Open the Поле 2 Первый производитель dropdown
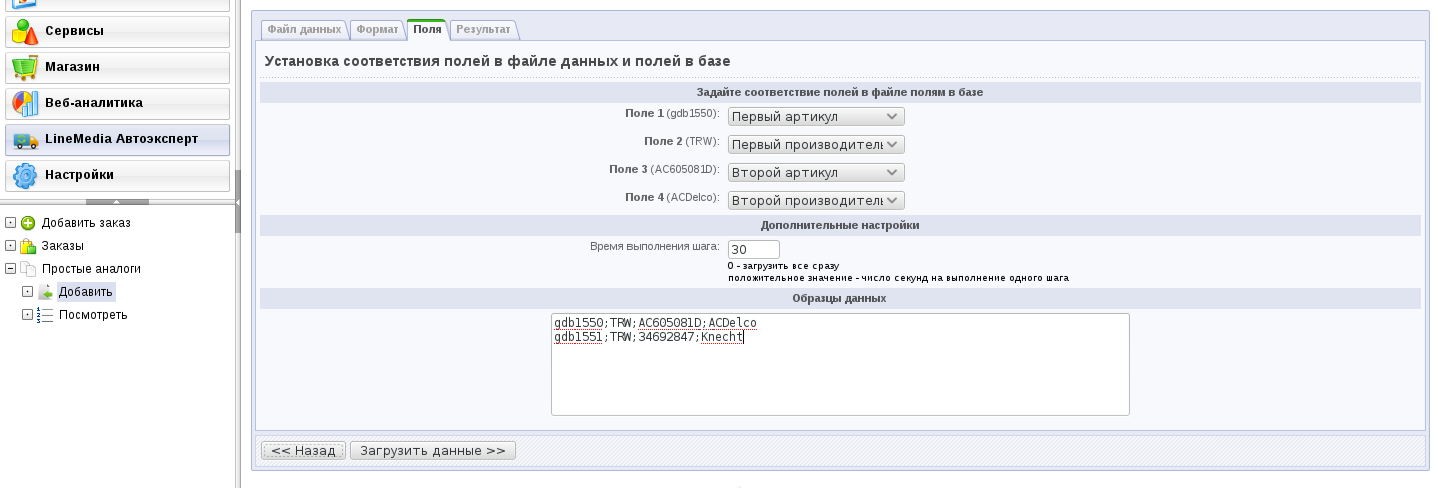The width and height of the screenshot is (1438, 488). pos(815,145)
